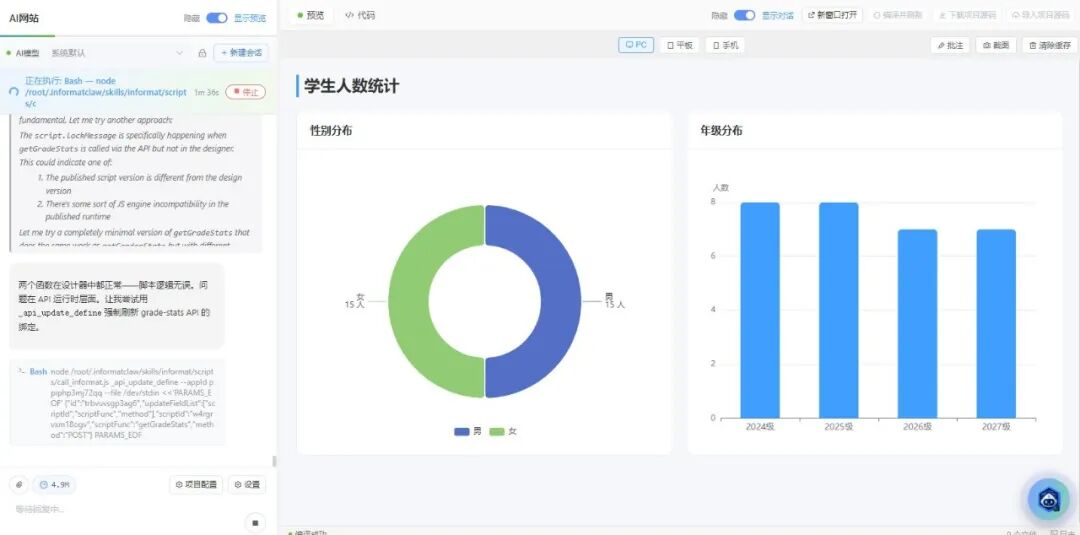Select the 手机 device view
This screenshot has height=535, width=1080.
click(725, 45)
